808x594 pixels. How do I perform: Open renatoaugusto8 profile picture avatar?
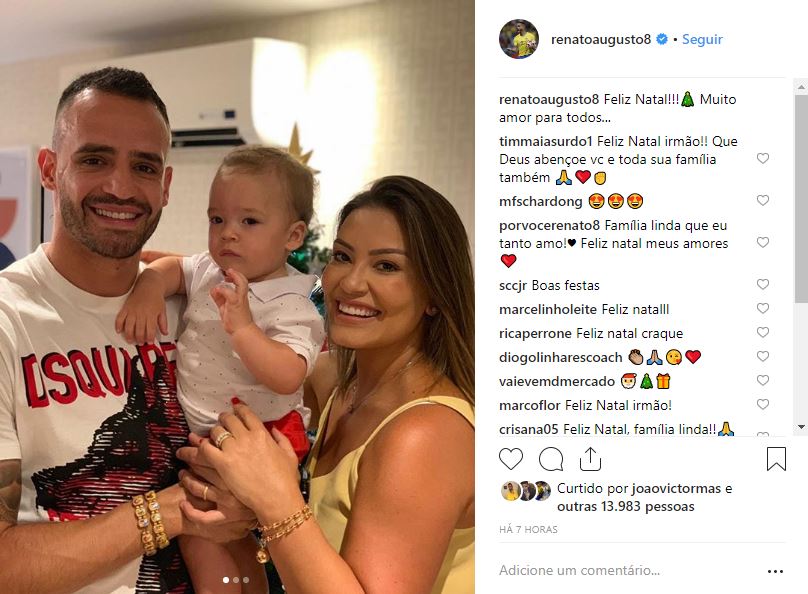pos(518,39)
